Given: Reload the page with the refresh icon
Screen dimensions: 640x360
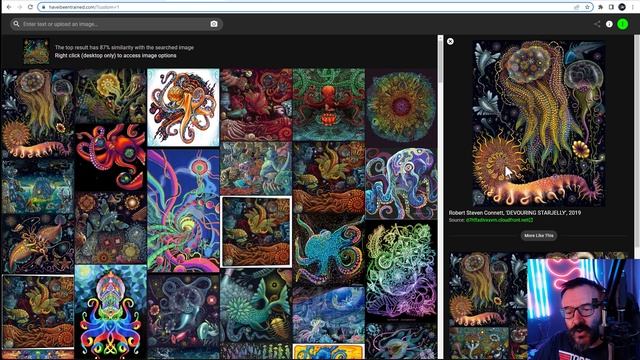Looking at the screenshot, I should (30, 7).
